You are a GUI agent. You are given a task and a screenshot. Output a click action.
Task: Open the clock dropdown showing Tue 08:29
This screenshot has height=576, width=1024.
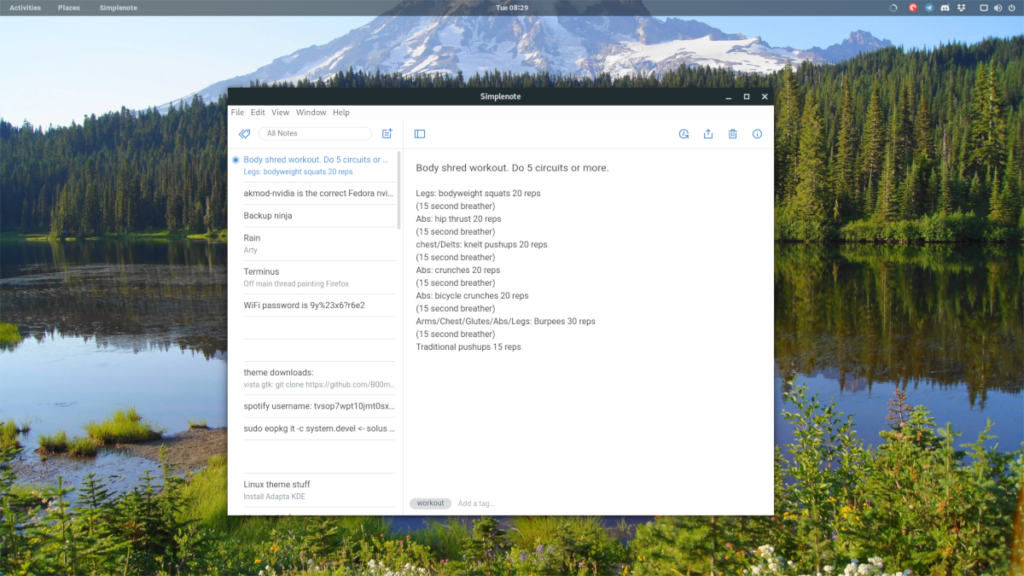pos(512,8)
